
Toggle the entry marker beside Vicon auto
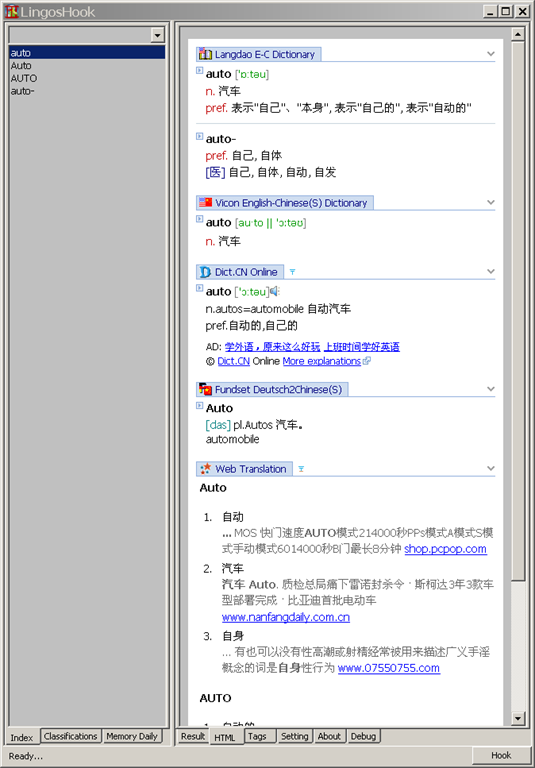pyautogui.click(x=199, y=219)
